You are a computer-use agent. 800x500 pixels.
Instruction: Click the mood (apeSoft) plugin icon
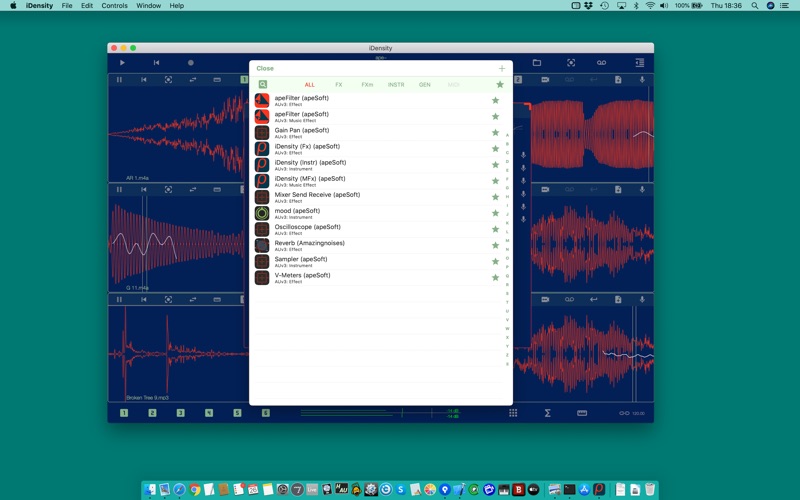point(262,213)
